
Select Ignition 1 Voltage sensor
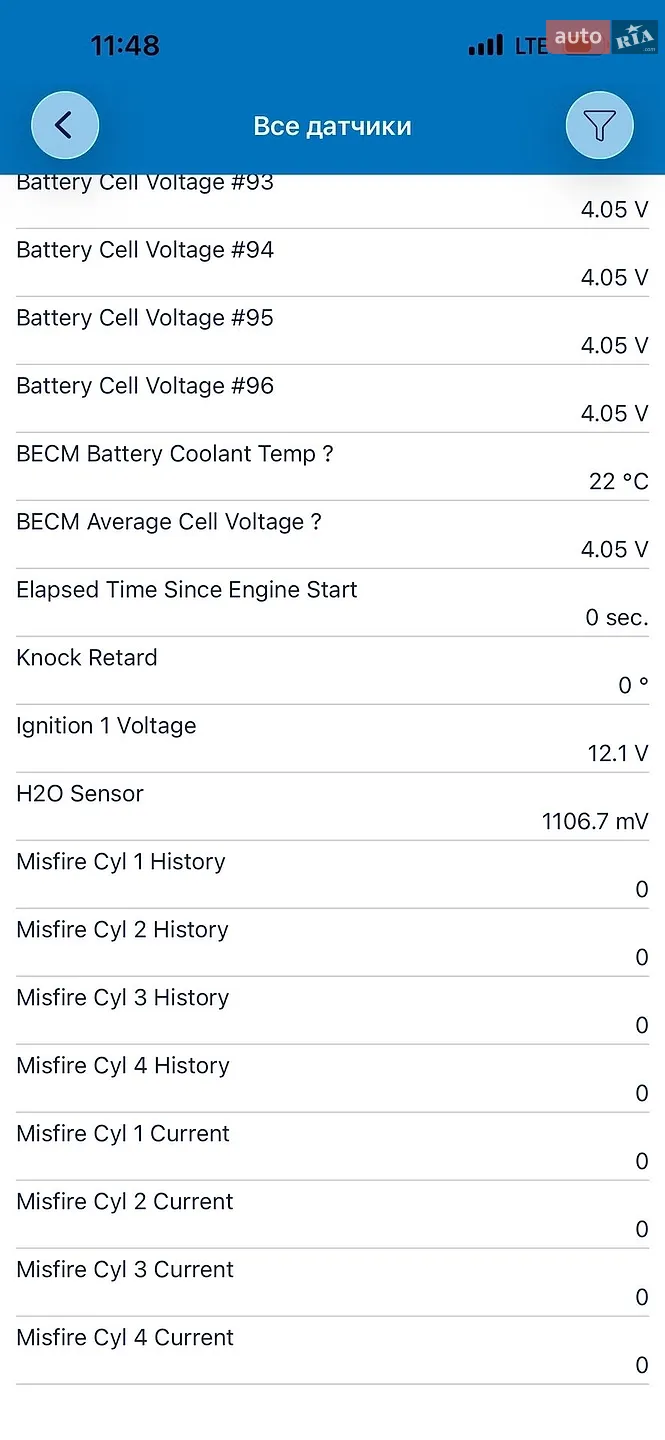tap(332, 739)
